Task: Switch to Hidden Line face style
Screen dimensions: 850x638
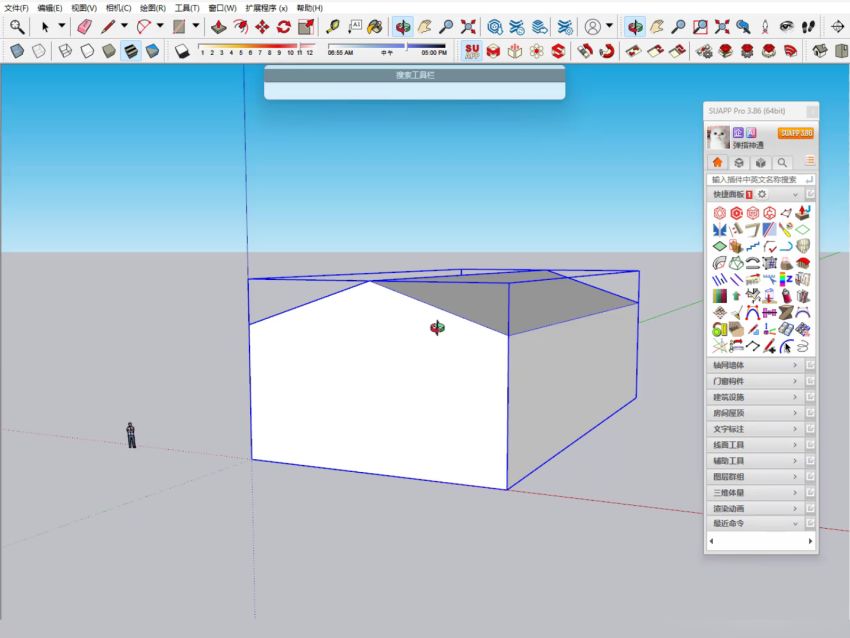Action: [x=87, y=51]
